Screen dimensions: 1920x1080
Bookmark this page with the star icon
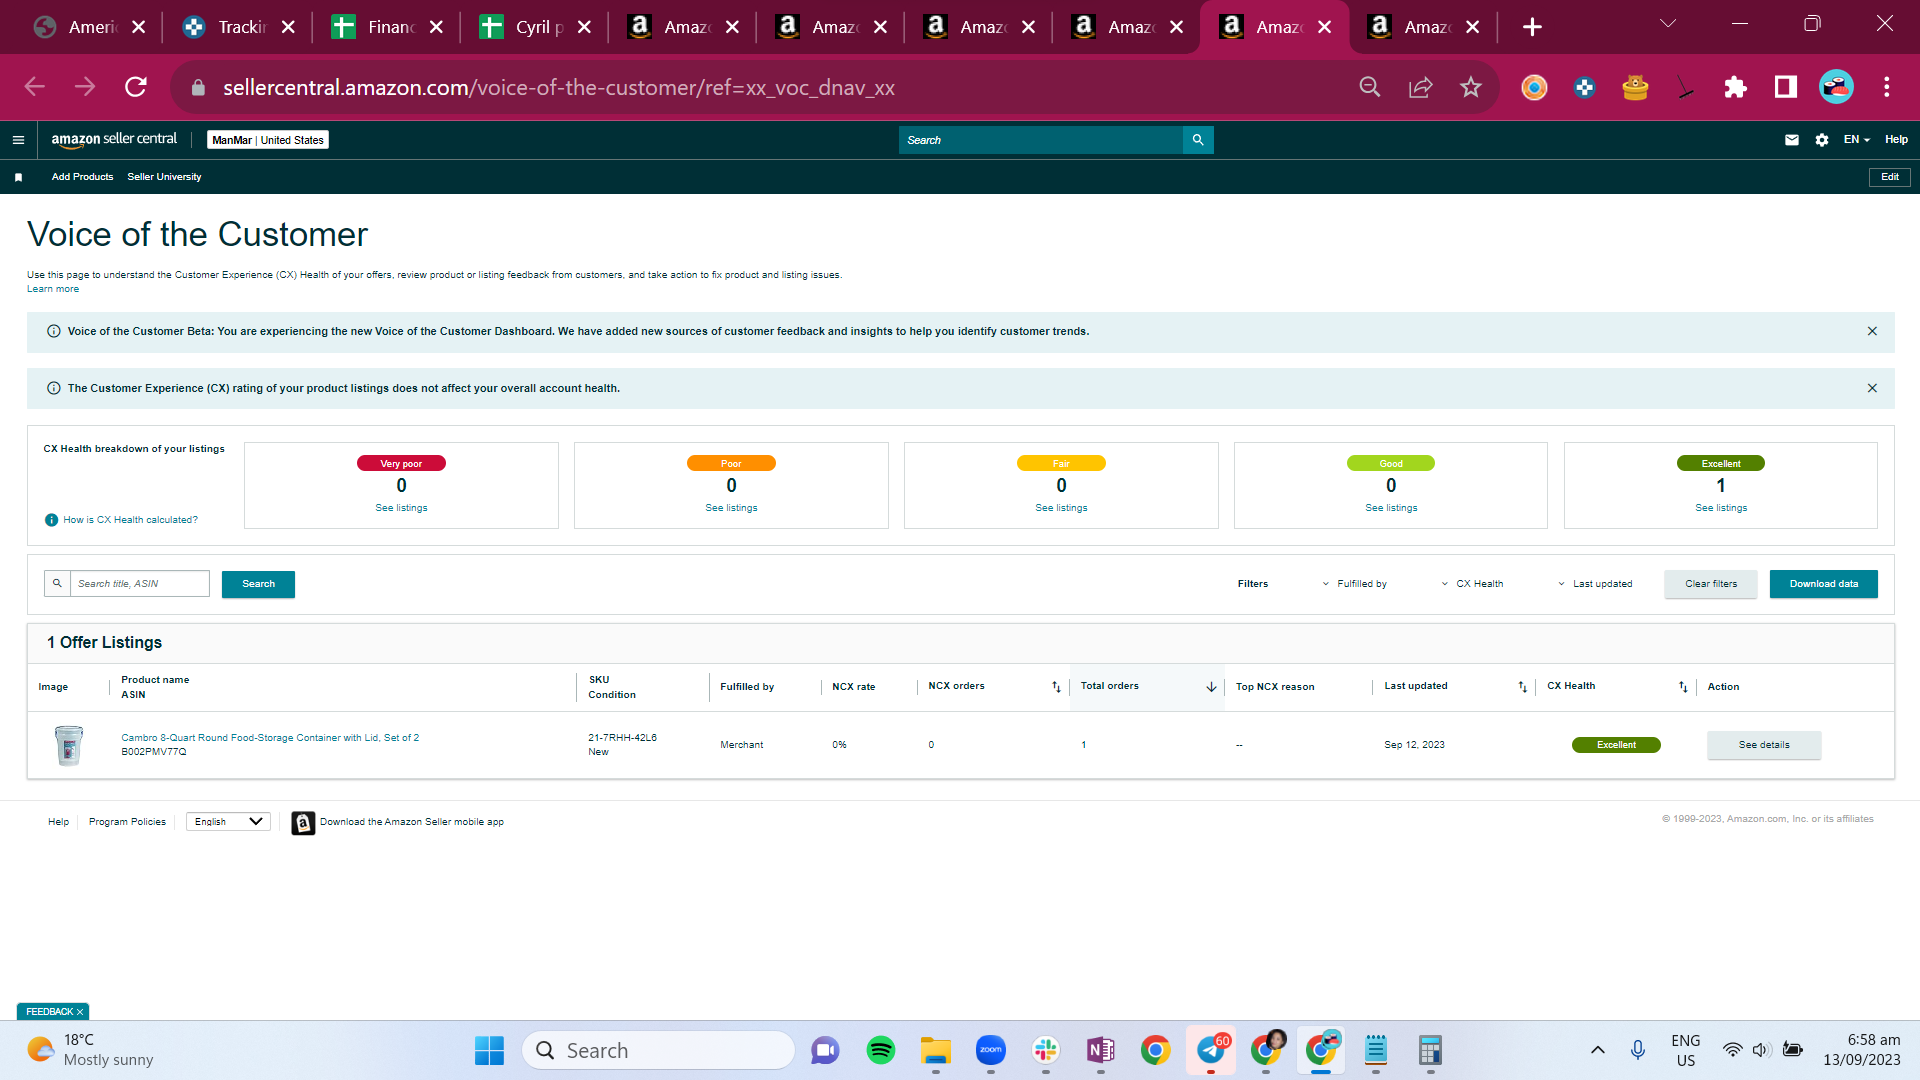point(1470,87)
